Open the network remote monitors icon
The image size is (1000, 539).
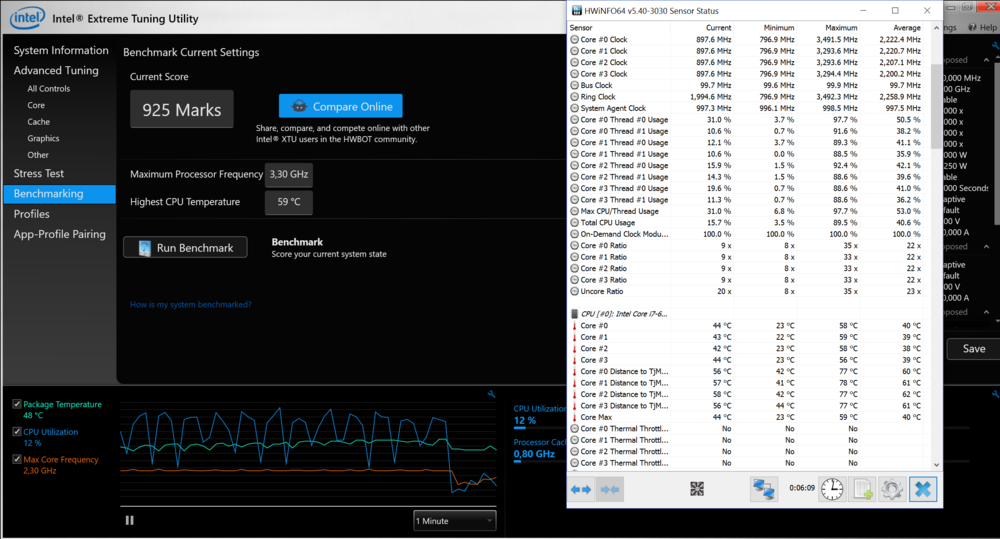(x=765, y=489)
